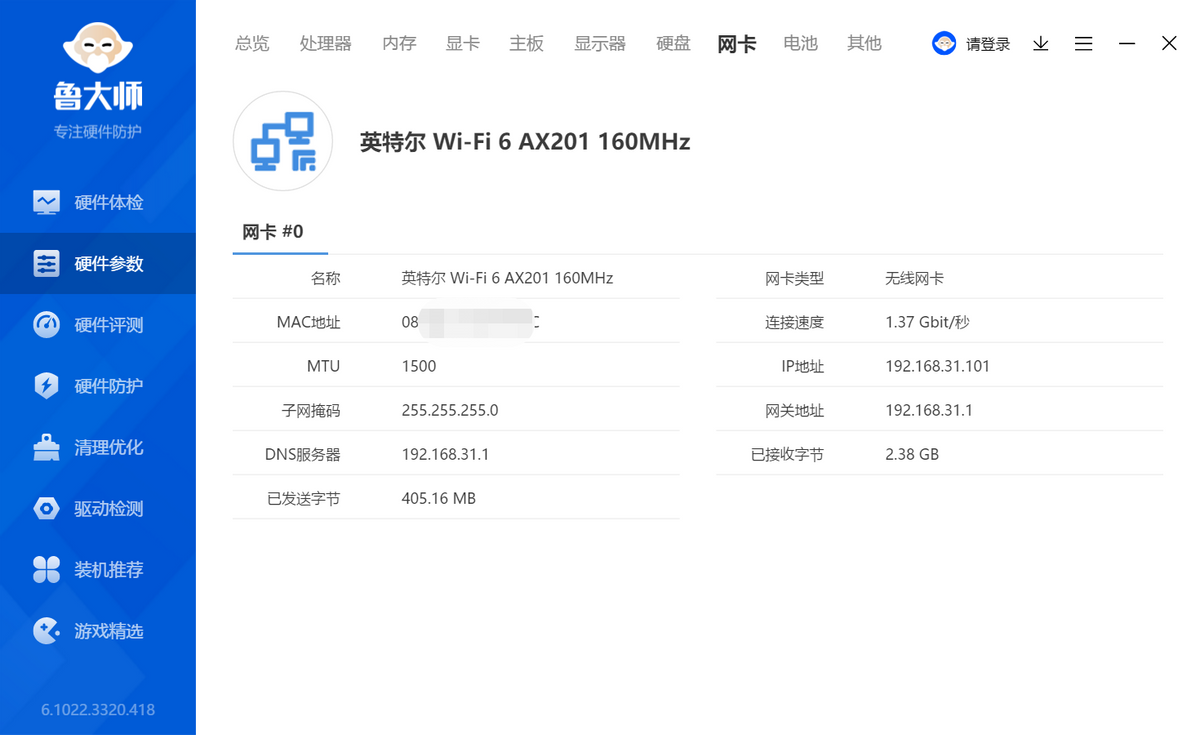This screenshot has height=735, width=1200.
Task: Open 装机推荐 four-leaf icon
Action: [46, 570]
